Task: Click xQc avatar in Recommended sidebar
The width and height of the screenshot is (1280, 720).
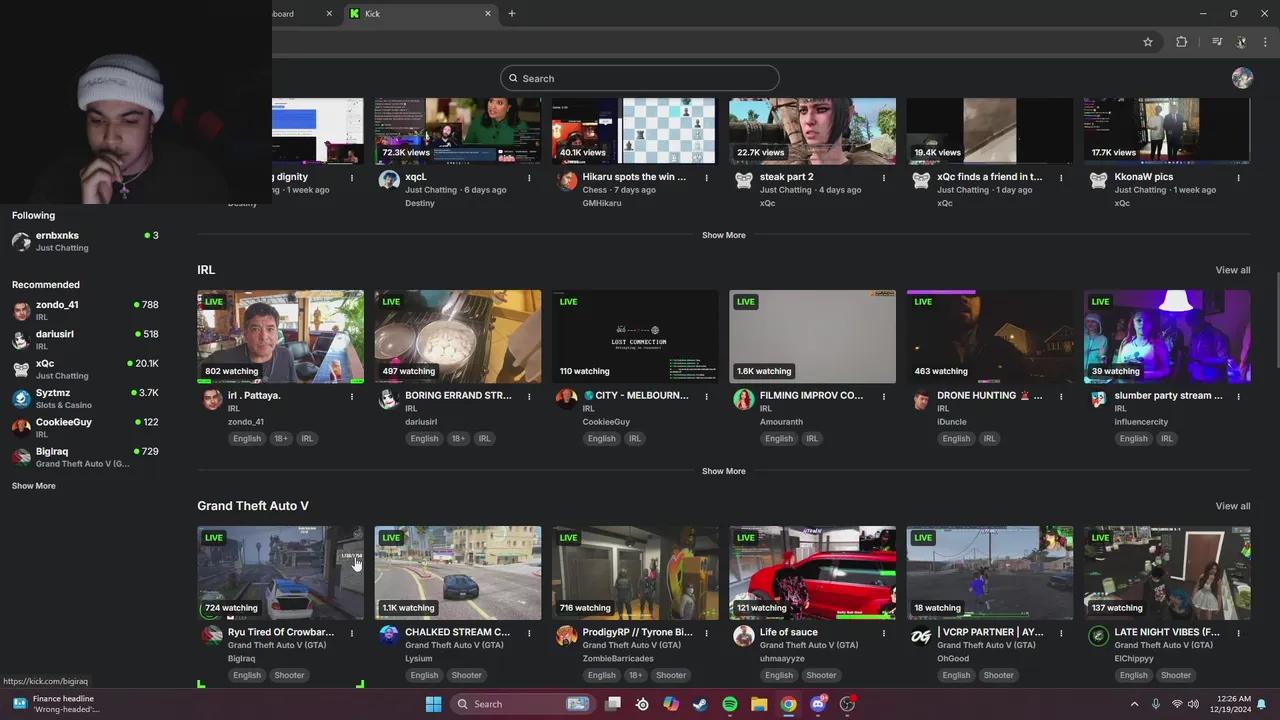Action: coord(21,369)
